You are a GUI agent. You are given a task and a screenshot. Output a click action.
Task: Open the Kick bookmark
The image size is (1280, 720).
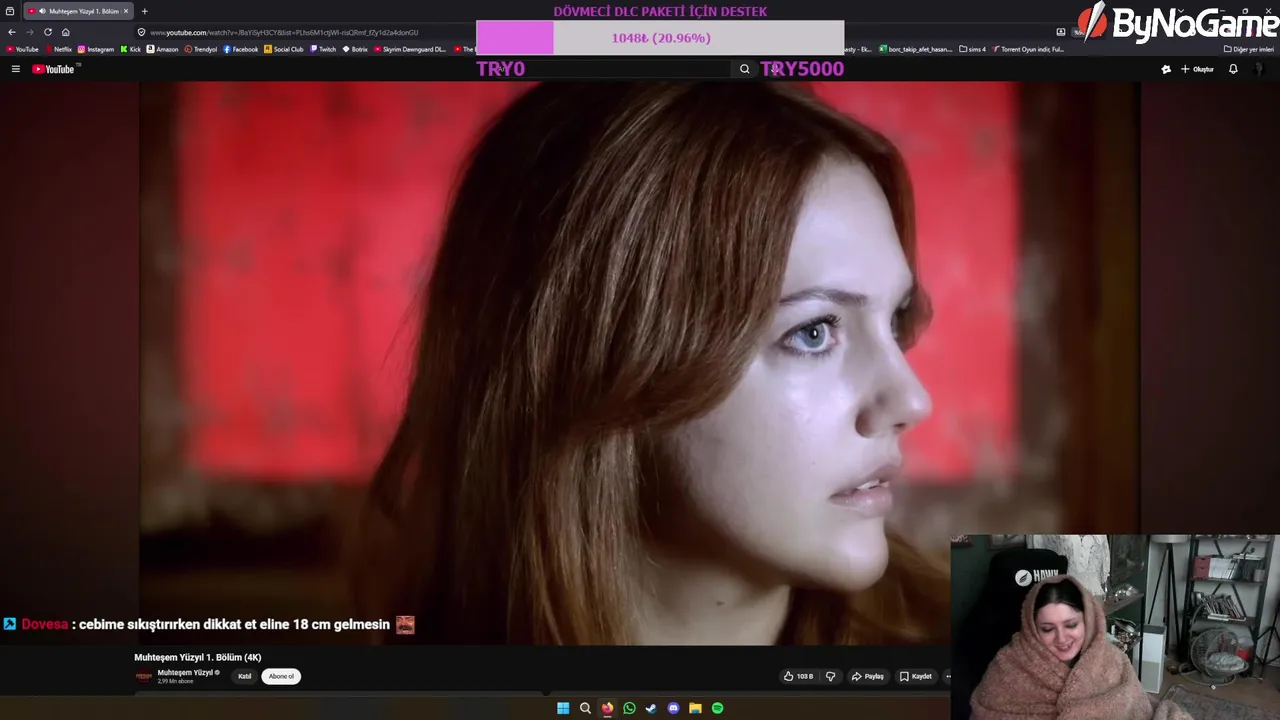click(x=131, y=49)
